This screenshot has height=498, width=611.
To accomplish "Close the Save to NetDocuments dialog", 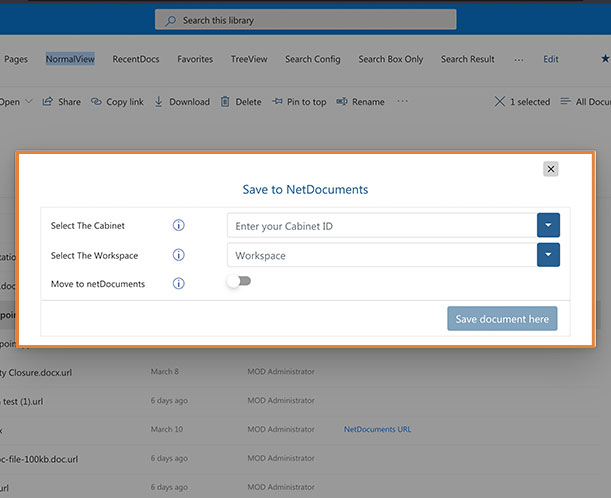I will (x=551, y=169).
